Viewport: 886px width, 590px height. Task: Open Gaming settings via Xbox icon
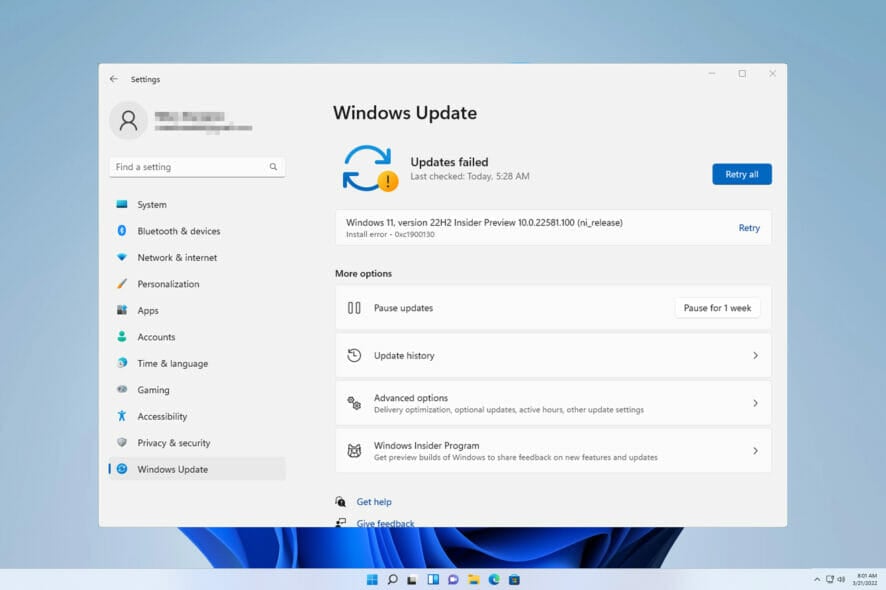(124, 390)
